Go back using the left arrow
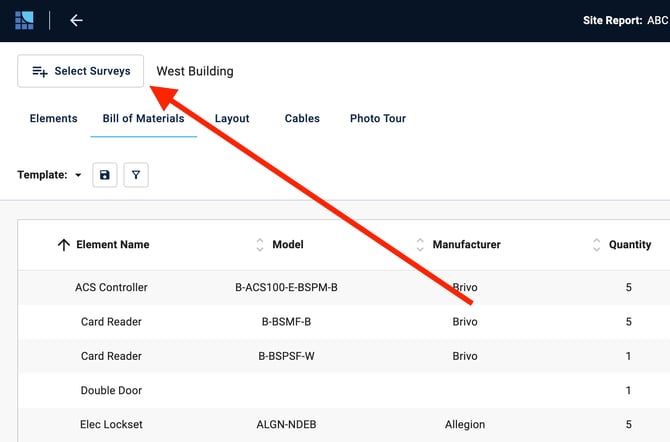This screenshot has height=442, width=670. click(x=76, y=20)
